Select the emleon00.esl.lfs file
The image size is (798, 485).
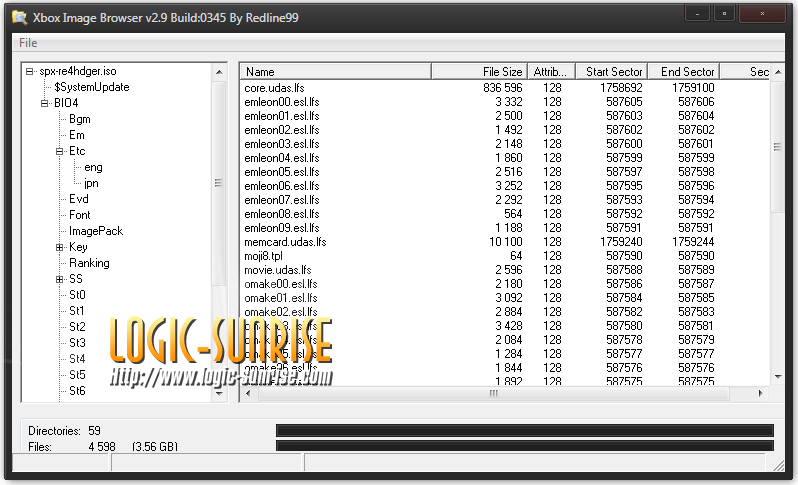(x=282, y=102)
